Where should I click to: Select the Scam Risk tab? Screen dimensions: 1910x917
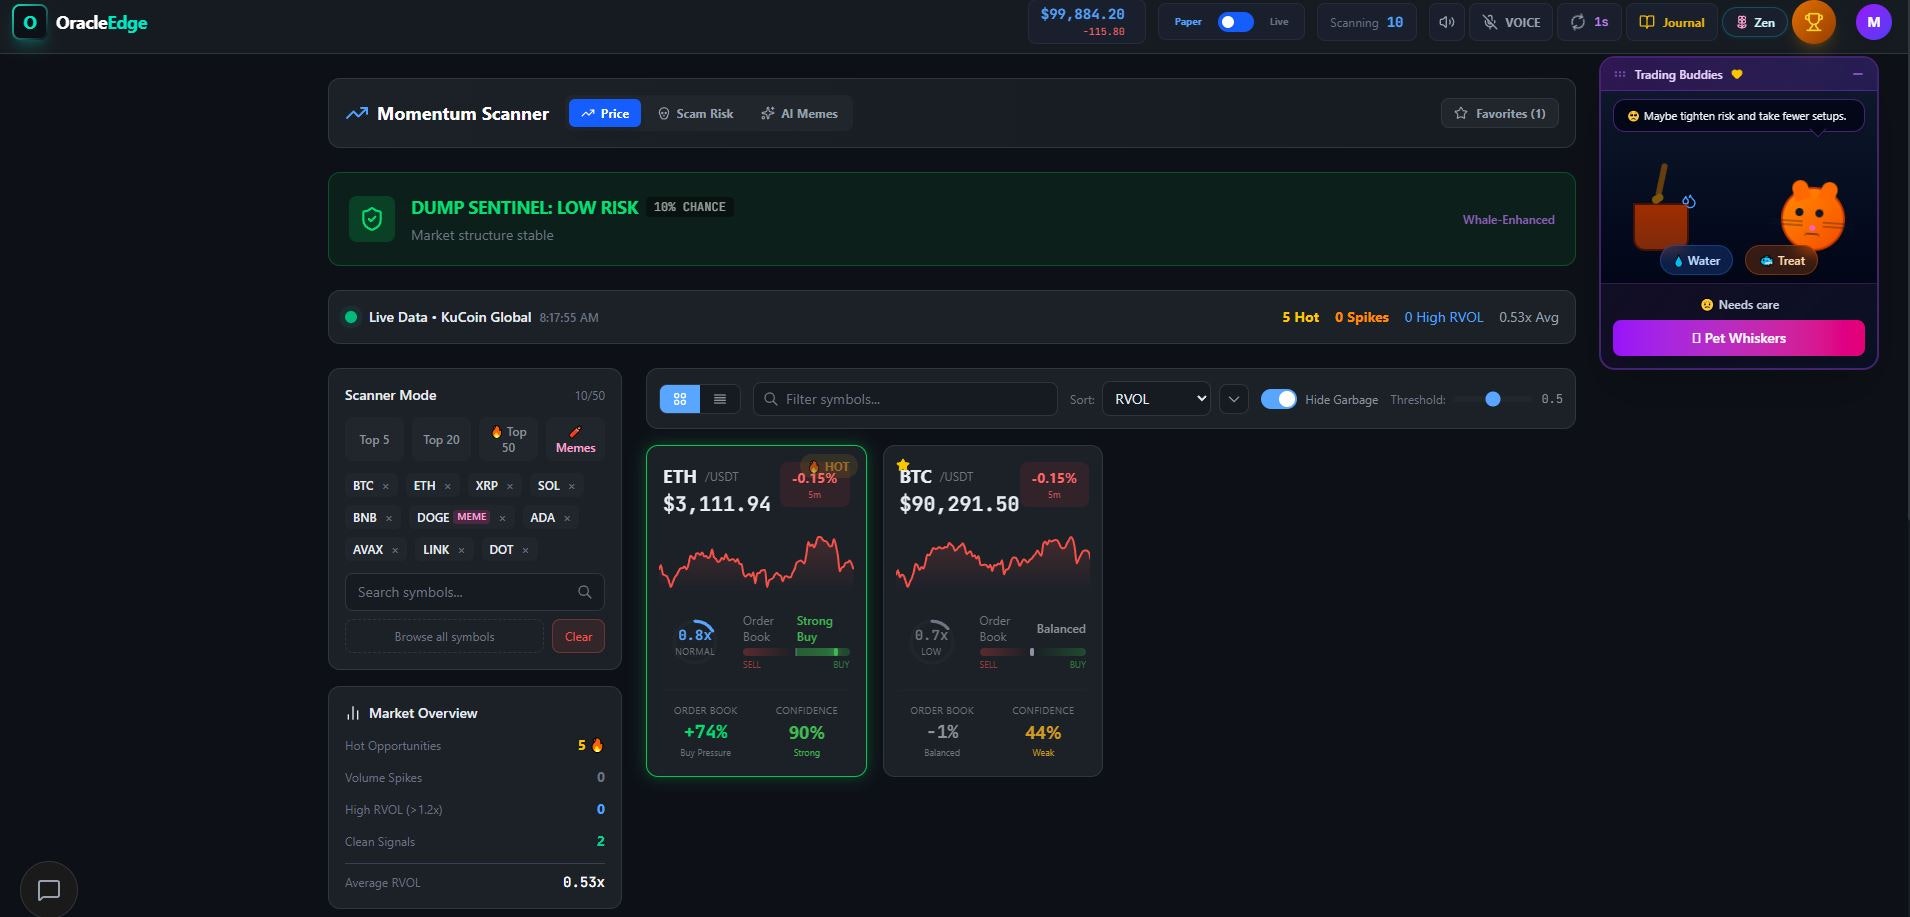(695, 113)
